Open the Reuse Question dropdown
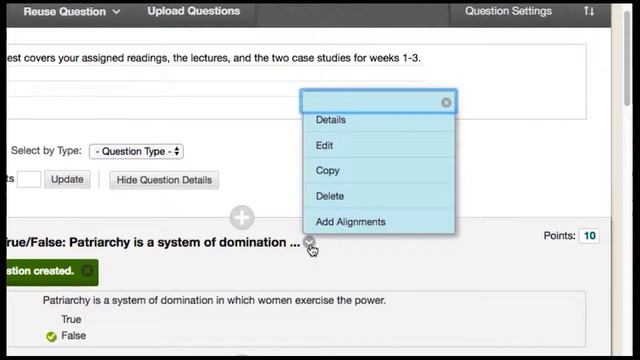 click(x=72, y=11)
